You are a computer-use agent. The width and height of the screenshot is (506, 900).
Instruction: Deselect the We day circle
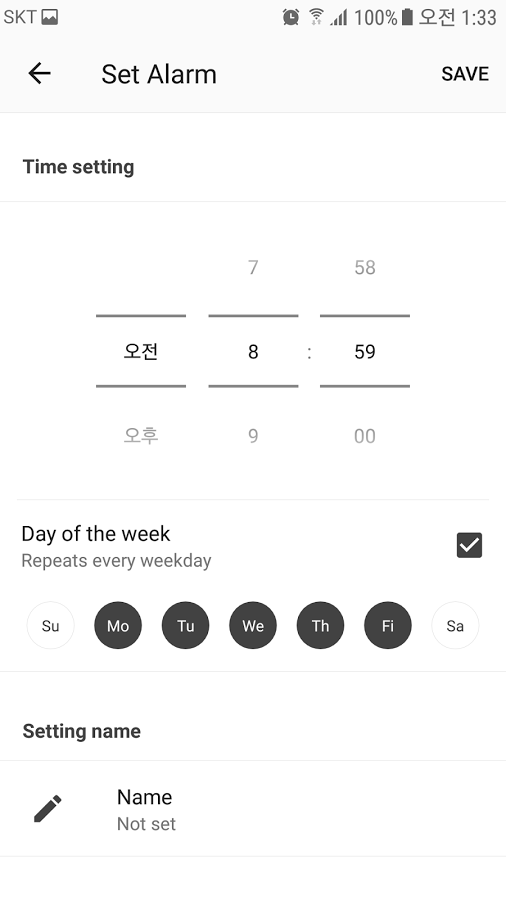pyautogui.click(x=253, y=625)
